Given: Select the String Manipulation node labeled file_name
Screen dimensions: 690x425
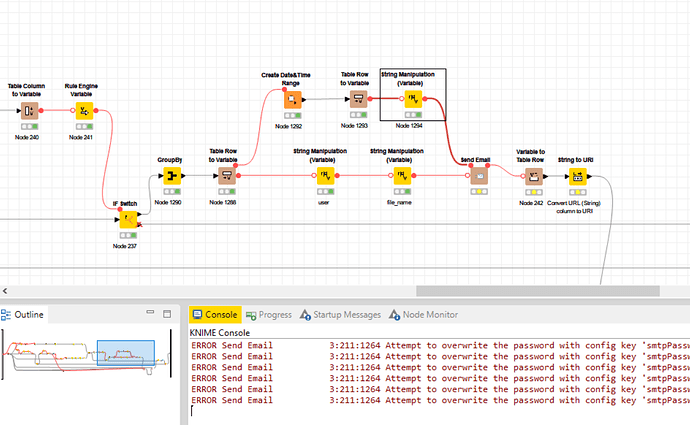Looking at the screenshot, I should pos(402,176).
